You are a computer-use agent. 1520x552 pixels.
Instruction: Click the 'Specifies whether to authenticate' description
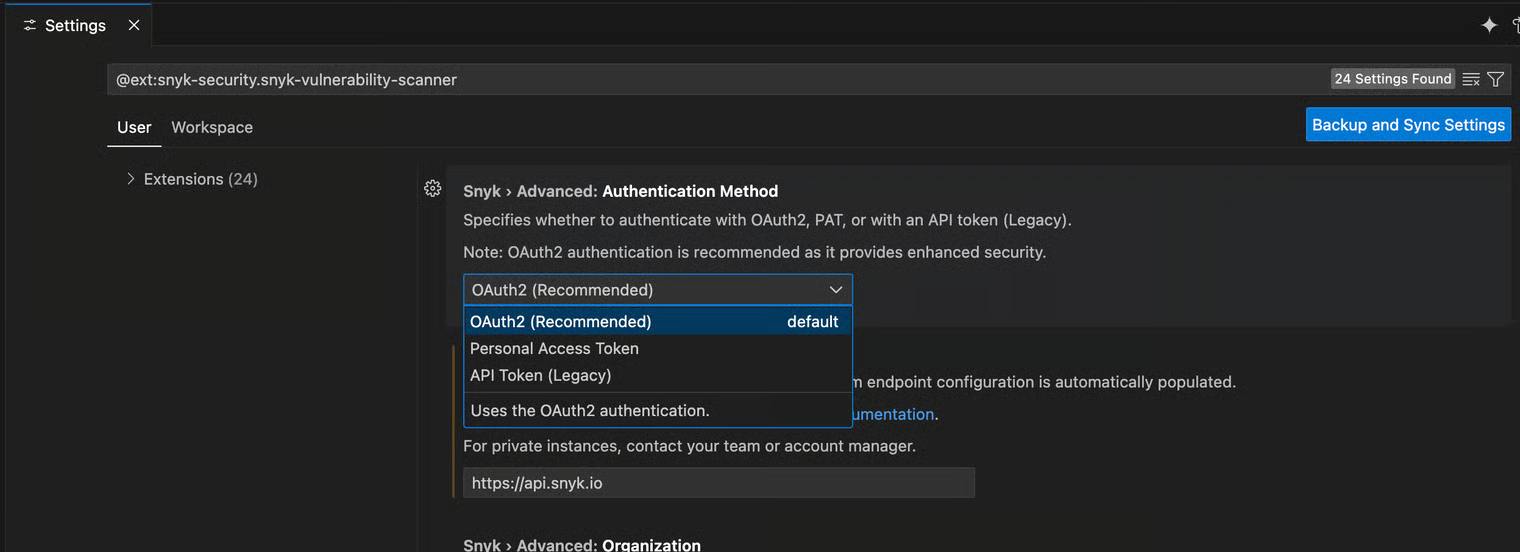[x=767, y=220]
